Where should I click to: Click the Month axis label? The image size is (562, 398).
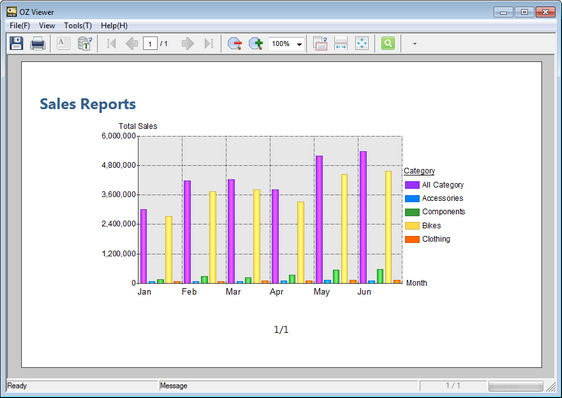pos(416,283)
